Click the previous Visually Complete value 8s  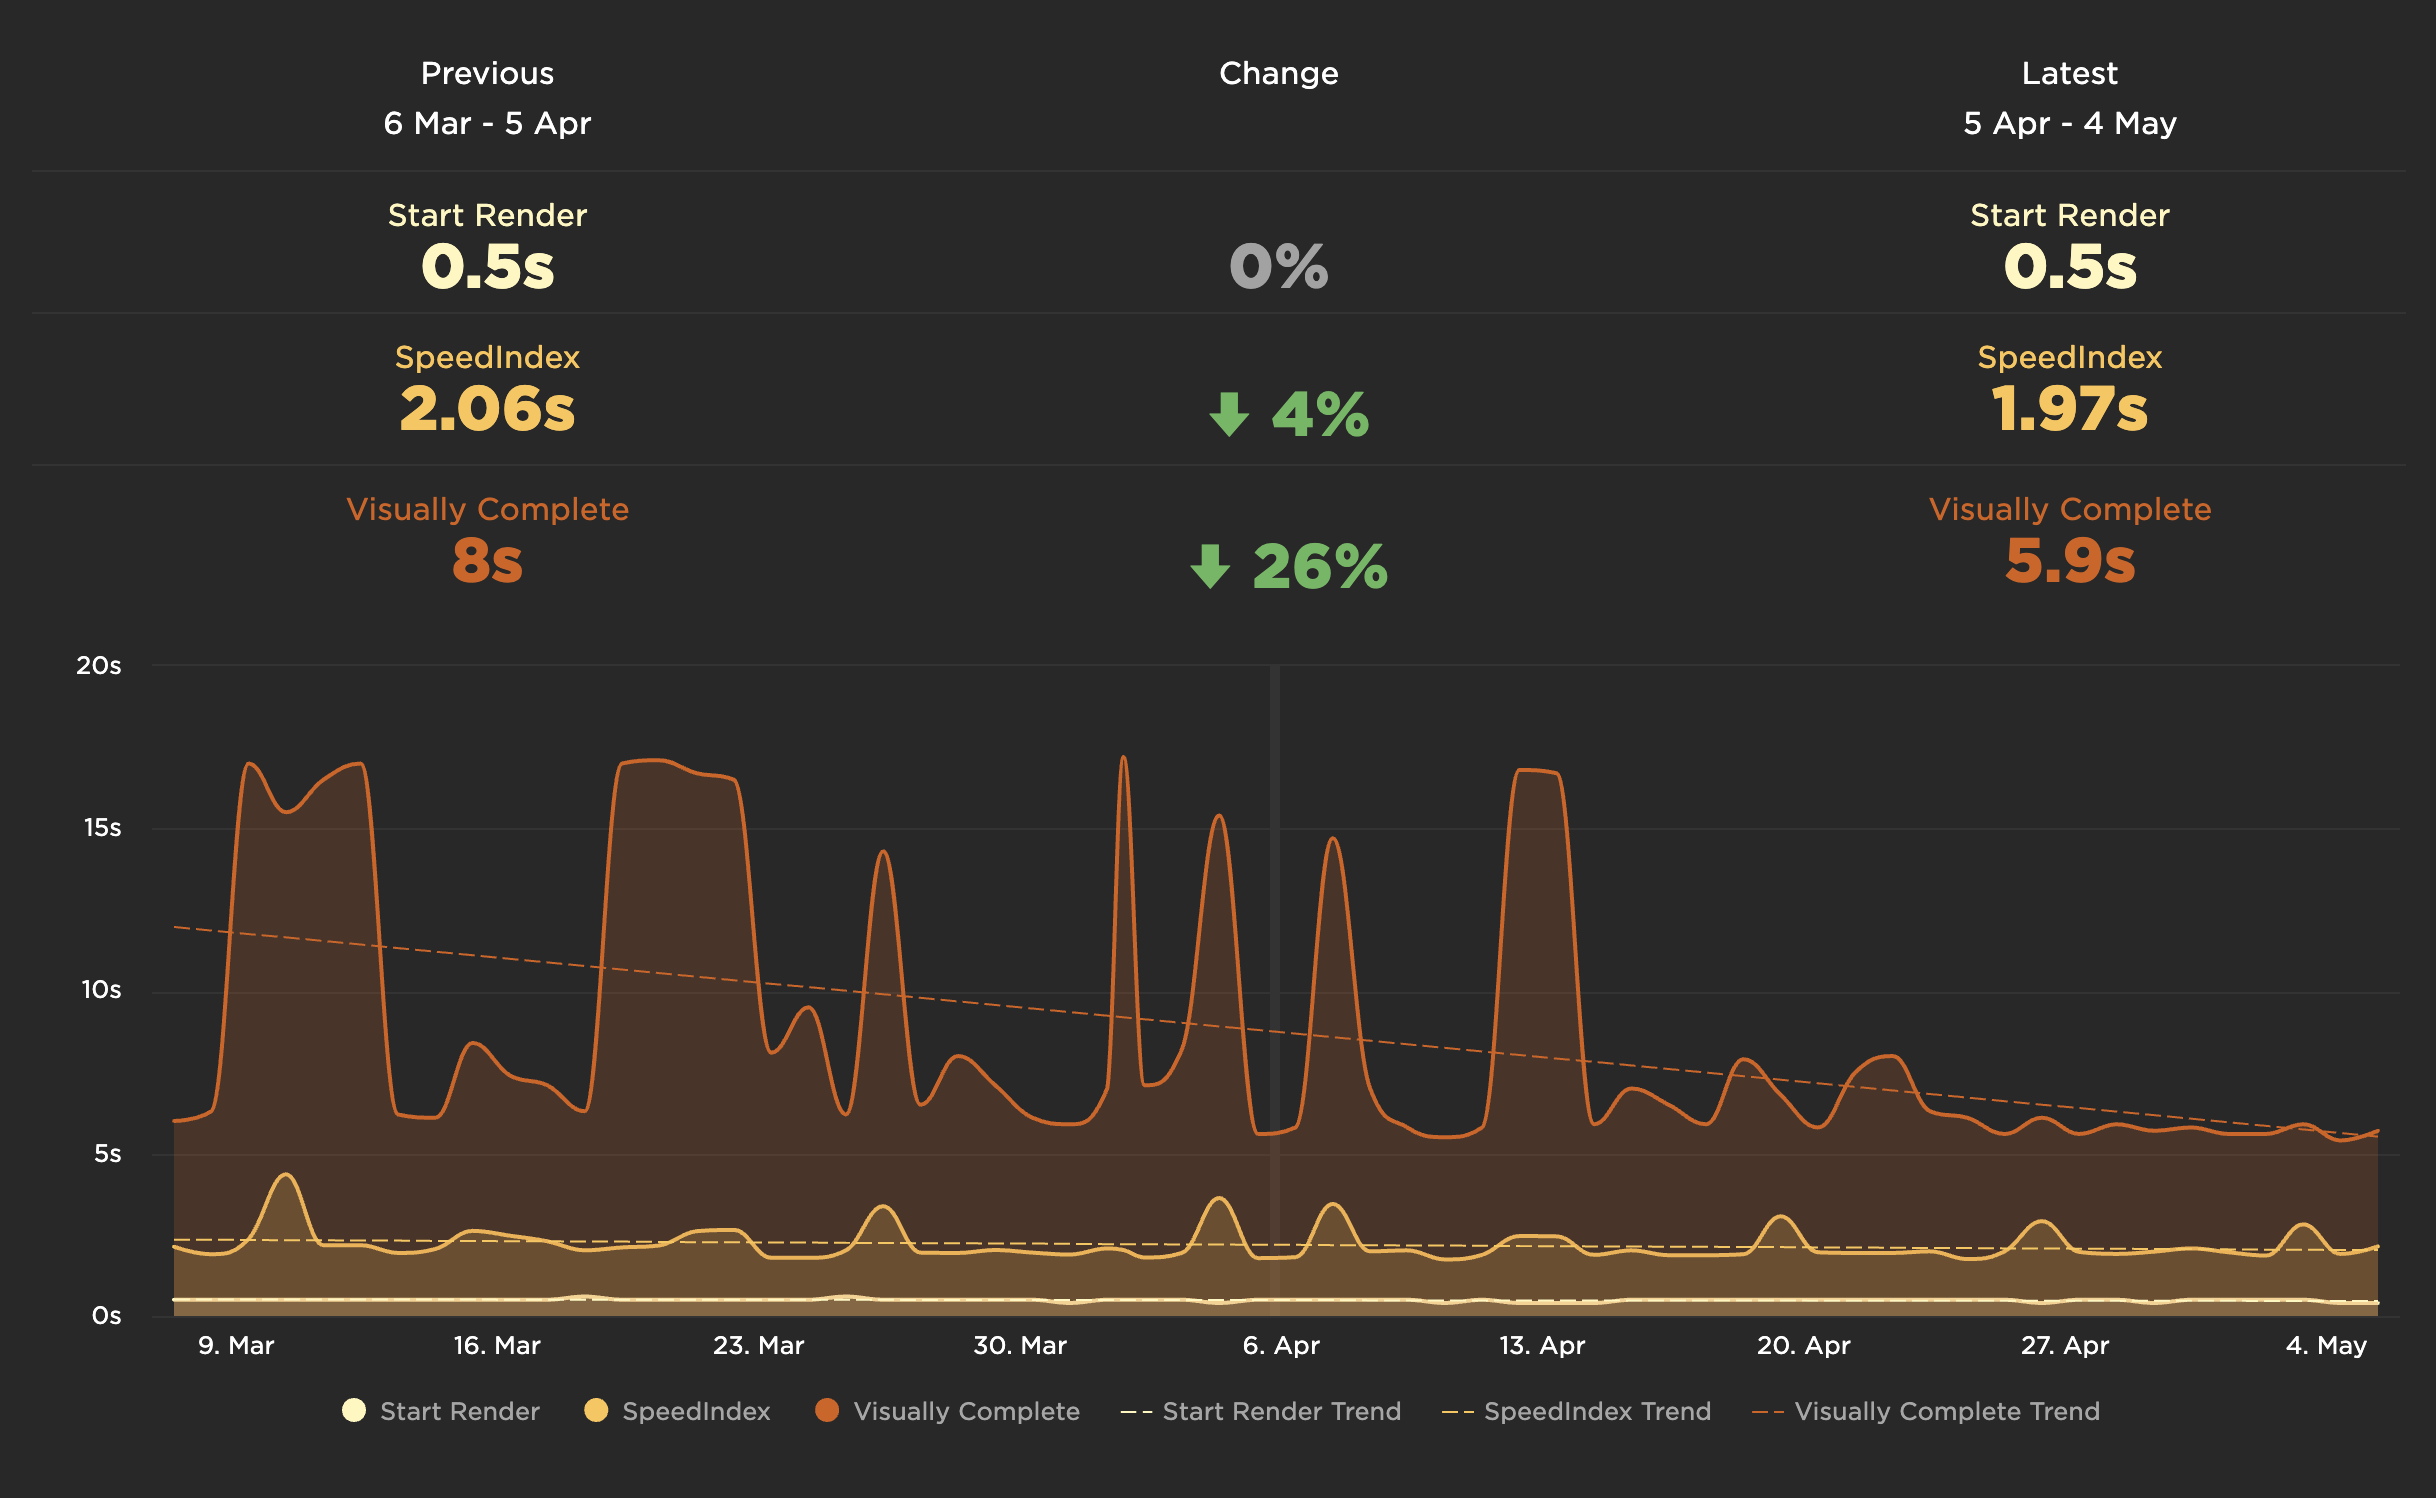(487, 560)
